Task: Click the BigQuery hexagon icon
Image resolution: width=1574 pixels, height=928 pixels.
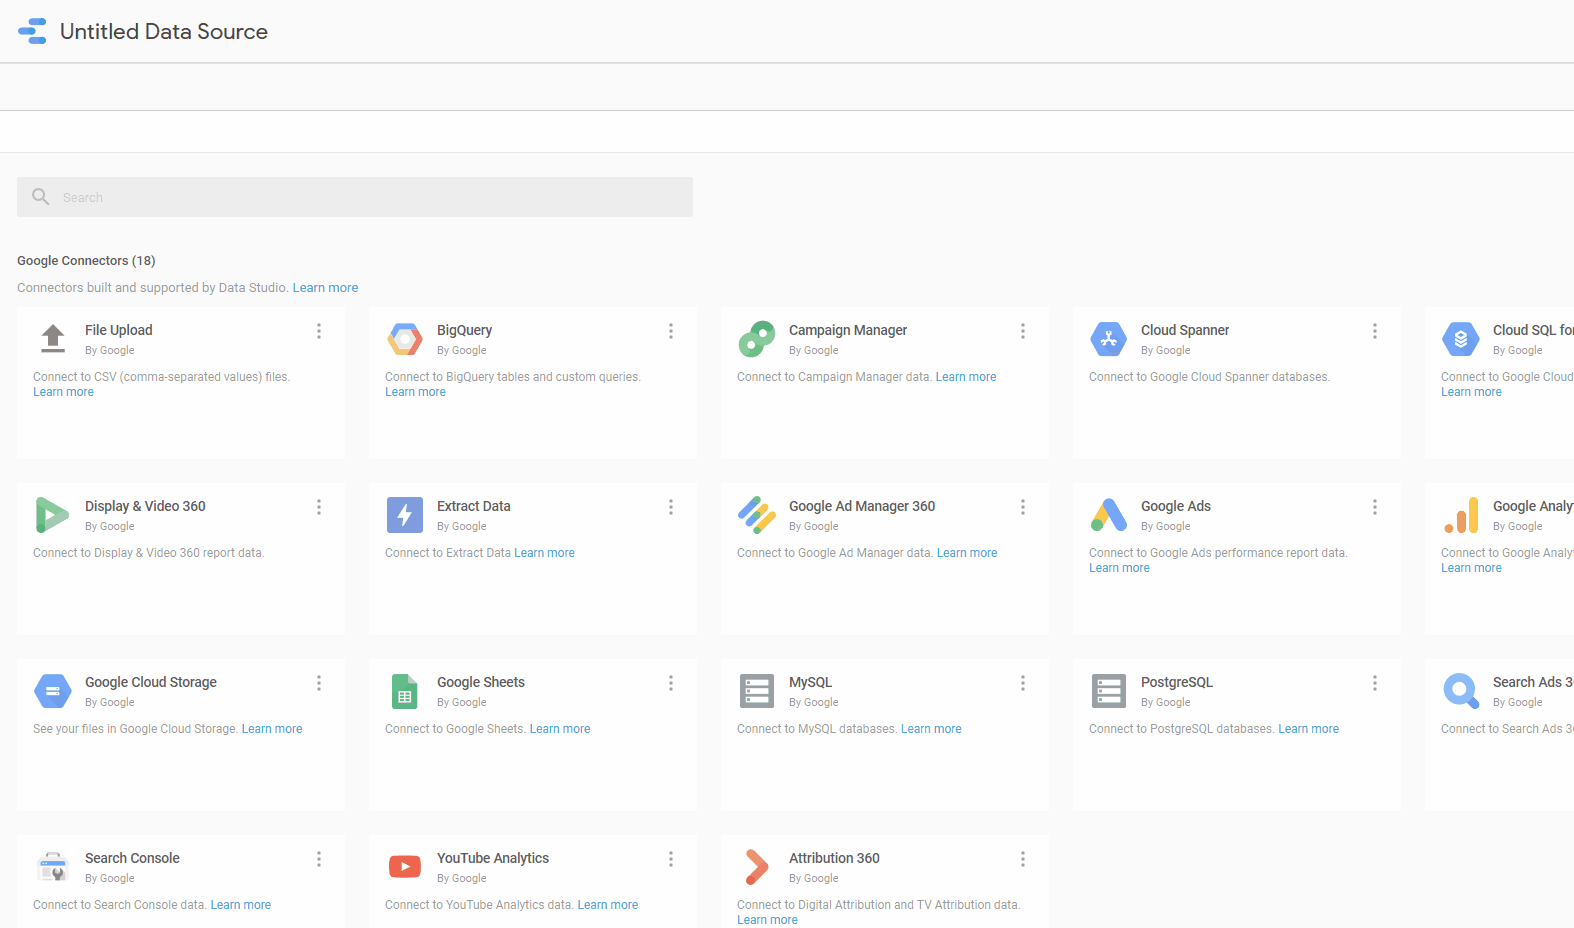Action: pos(405,340)
